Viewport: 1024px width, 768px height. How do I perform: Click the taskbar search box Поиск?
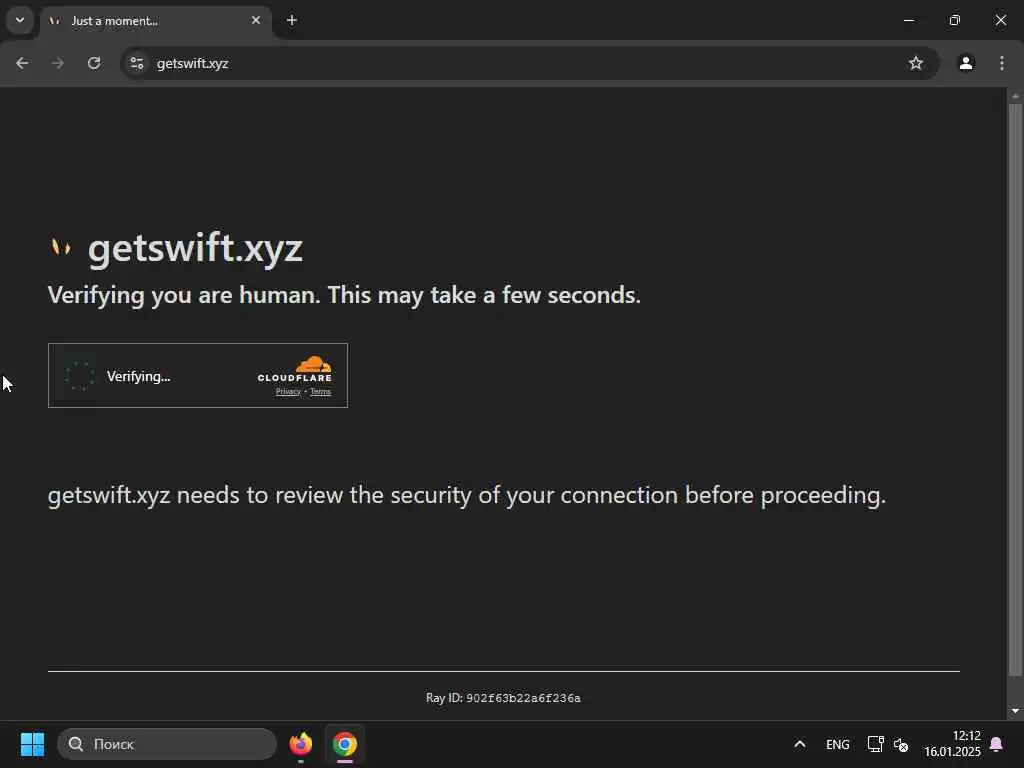click(x=167, y=744)
